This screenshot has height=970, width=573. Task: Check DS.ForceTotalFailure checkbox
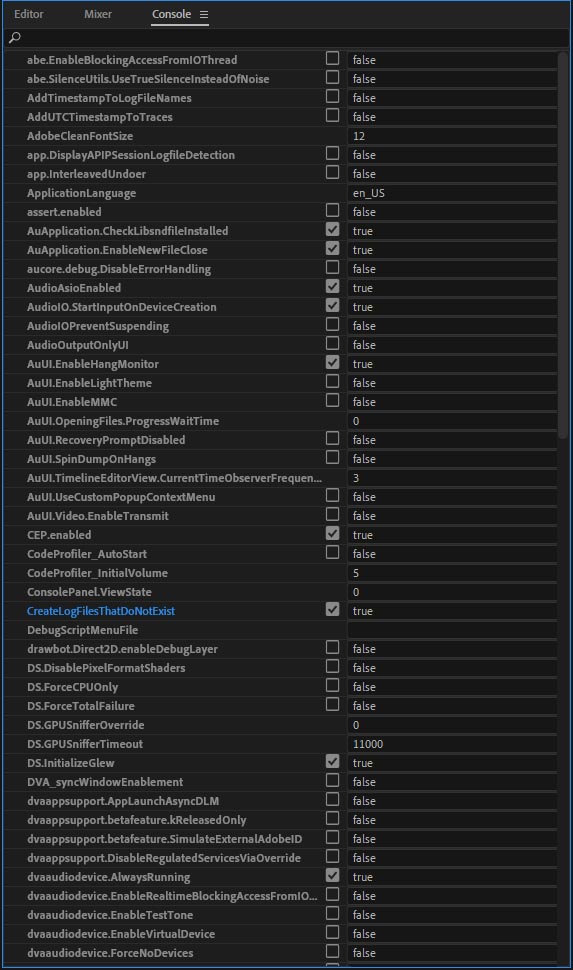click(332, 704)
